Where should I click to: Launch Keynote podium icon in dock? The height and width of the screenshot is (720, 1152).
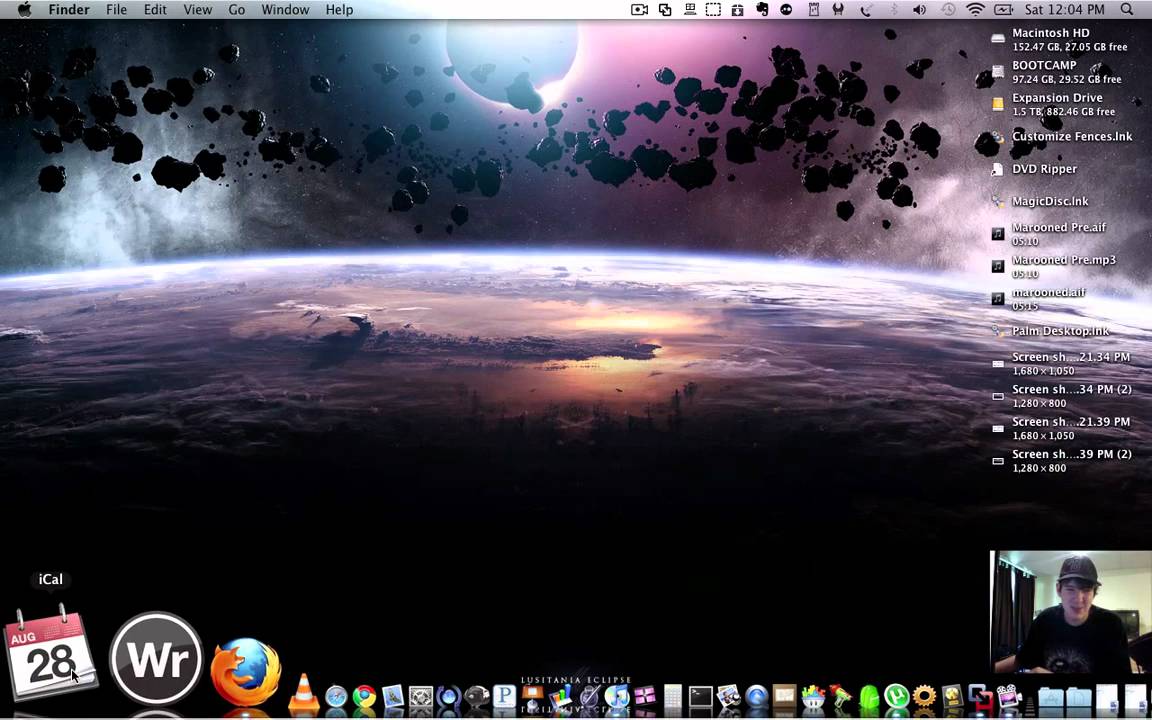(x=533, y=699)
